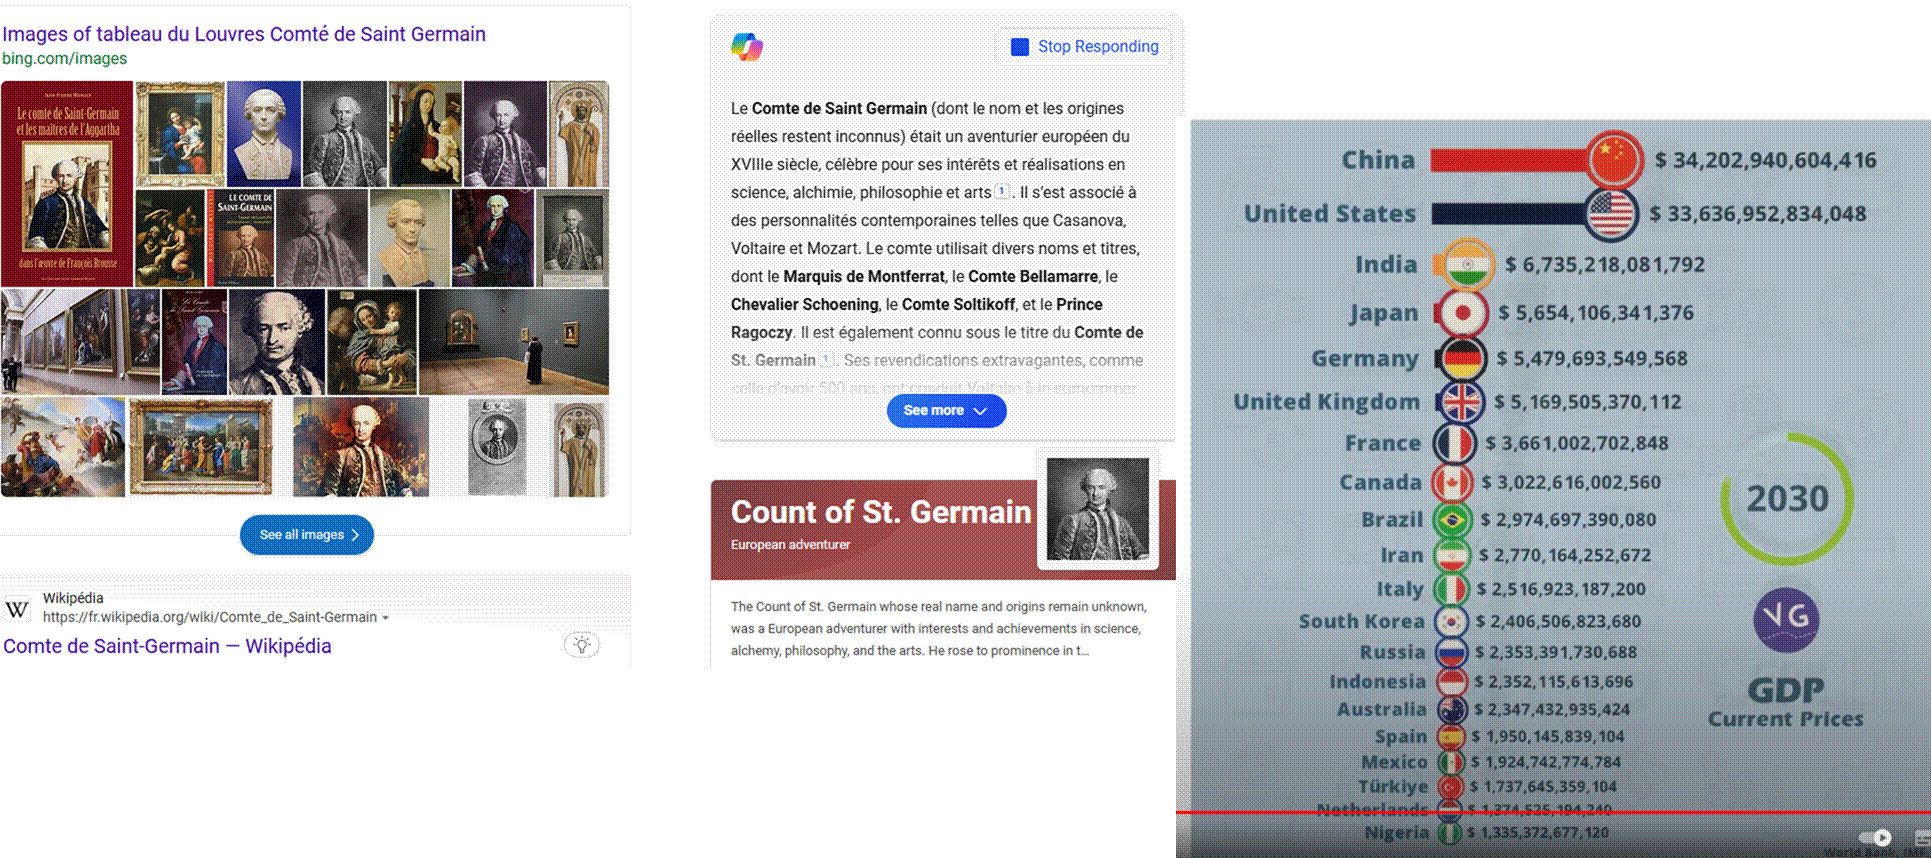Click the Australia flag icon
This screenshot has width=1931, height=858.
pos(1452,709)
